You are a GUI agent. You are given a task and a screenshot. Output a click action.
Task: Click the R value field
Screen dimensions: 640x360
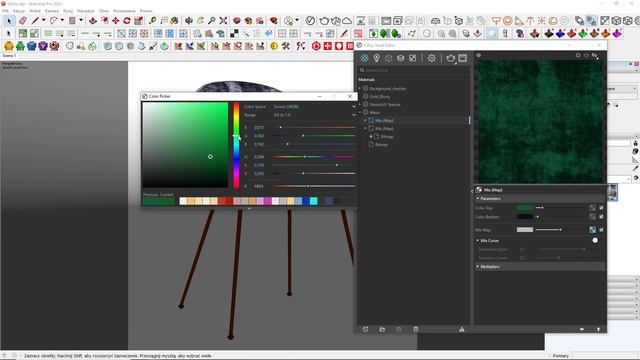click(259, 127)
